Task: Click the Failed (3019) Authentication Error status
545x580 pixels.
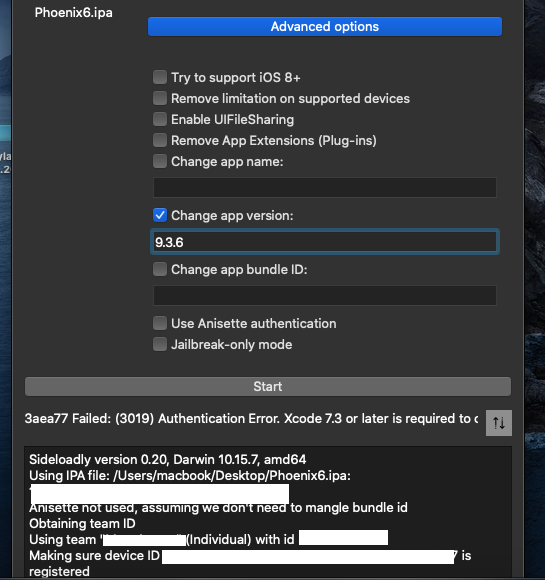Action: point(251,419)
